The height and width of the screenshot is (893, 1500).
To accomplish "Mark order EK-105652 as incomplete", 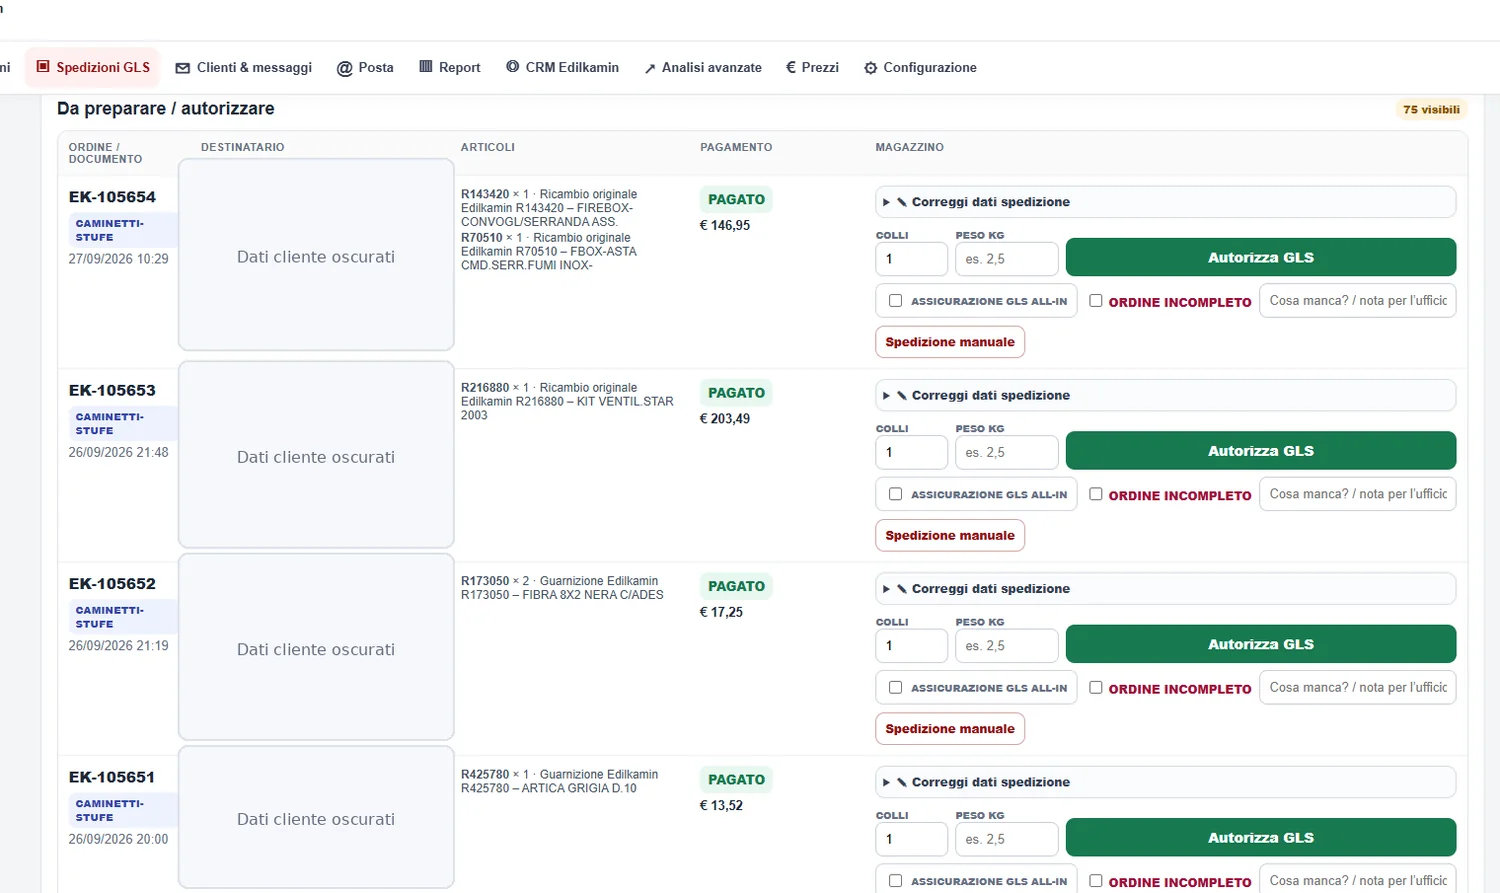I will pyautogui.click(x=1096, y=688).
